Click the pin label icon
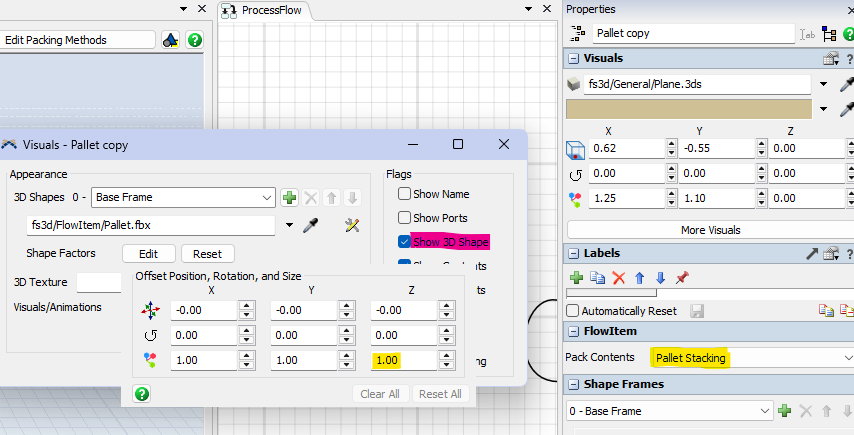Viewport: 854px width, 435px height. tap(682, 277)
